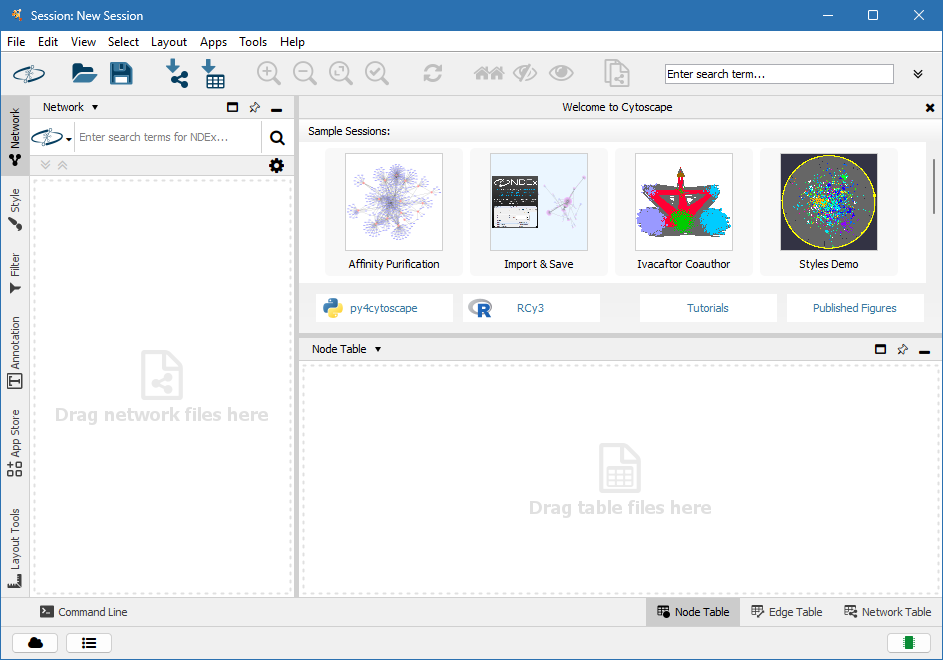Minimize the Network panel
The width and height of the screenshot is (943, 660).
coord(277,110)
